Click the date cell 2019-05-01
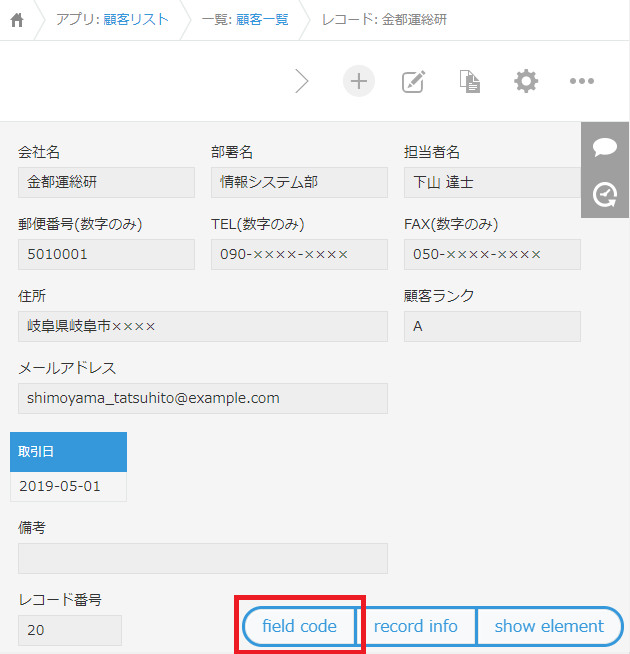The height and width of the screenshot is (654, 630). tap(68, 486)
